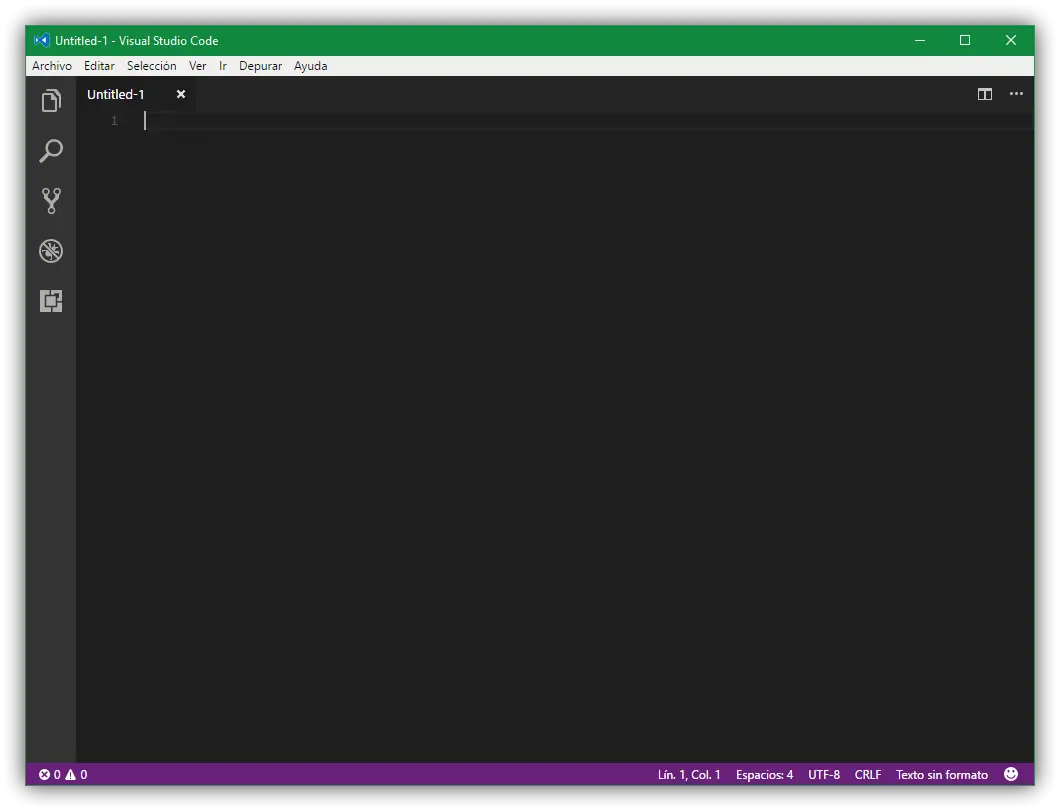The width and height of the screenshot is (1060, 811).
Task: Open the Extensions icon
Action: 51,300
